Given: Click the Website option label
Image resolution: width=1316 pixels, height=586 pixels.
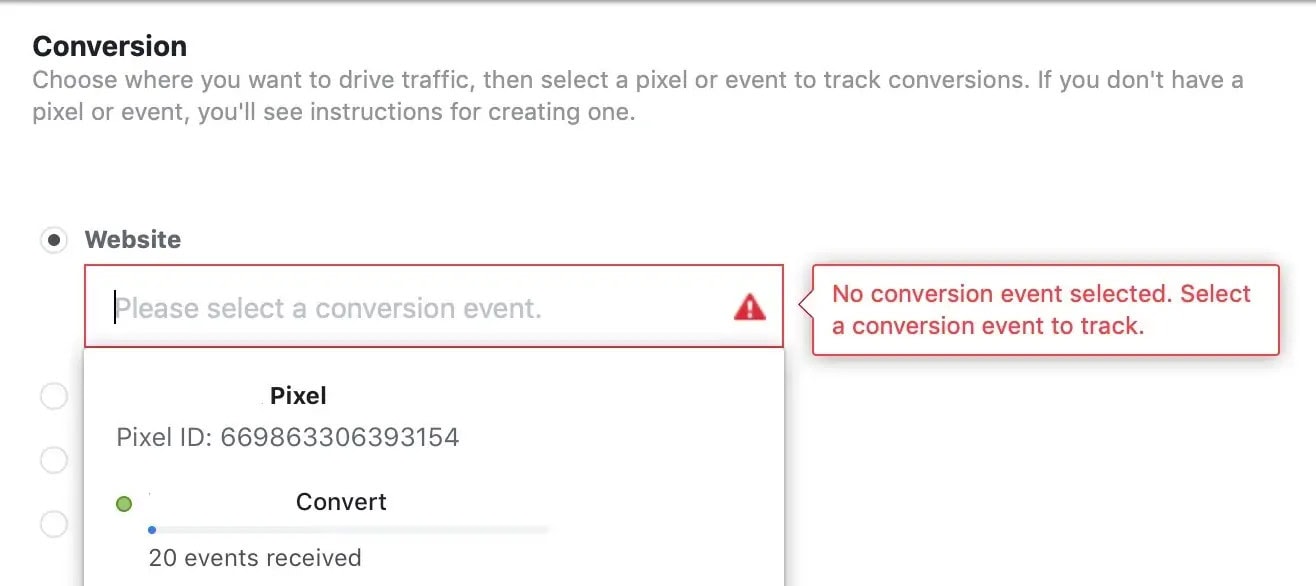Looking at the screenshot, I should 133,240.
